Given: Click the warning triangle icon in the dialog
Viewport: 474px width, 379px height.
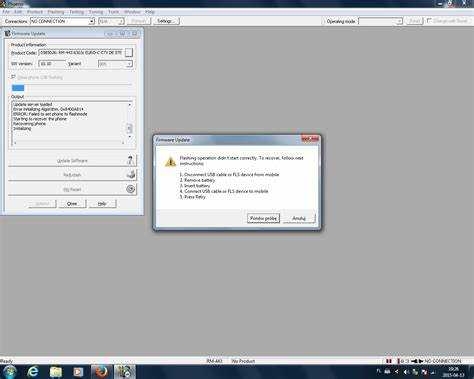Looking at the screenshot, I should [x=170, y=162].
